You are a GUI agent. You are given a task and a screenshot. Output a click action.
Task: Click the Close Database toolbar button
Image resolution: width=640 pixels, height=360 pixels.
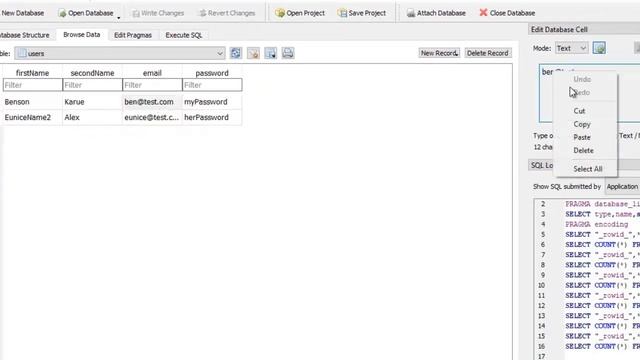coord(507,13)
